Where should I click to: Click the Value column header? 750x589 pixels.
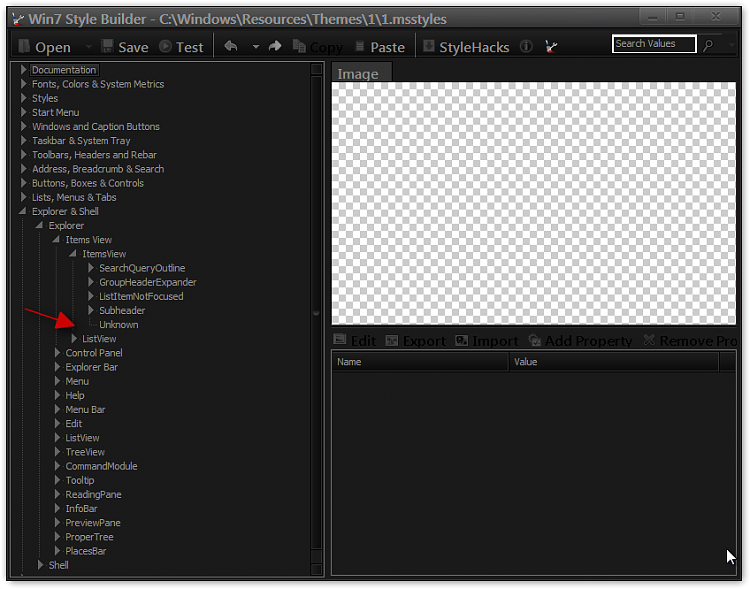[x=614, y=362]
